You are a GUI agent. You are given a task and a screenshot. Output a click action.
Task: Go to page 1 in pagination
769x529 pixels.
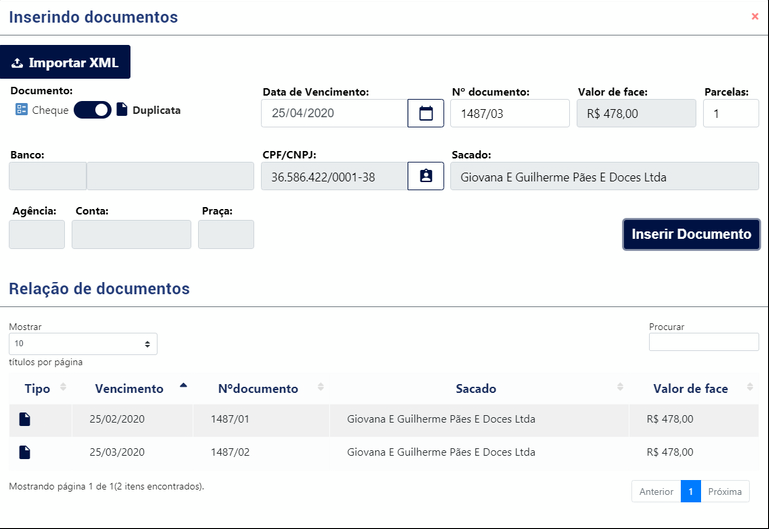pyautogui.click(x=691, y=491)
